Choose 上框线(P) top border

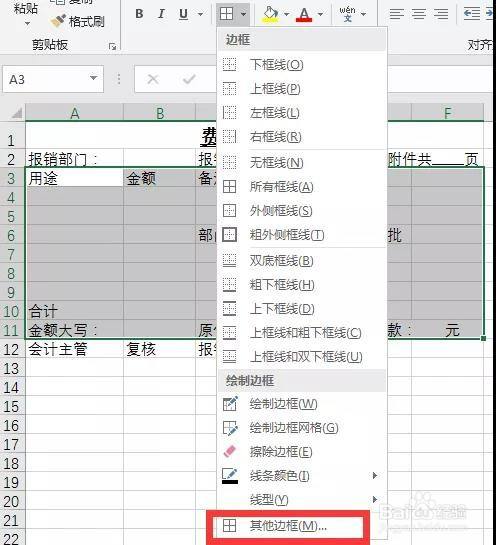[x=302, y=89]
